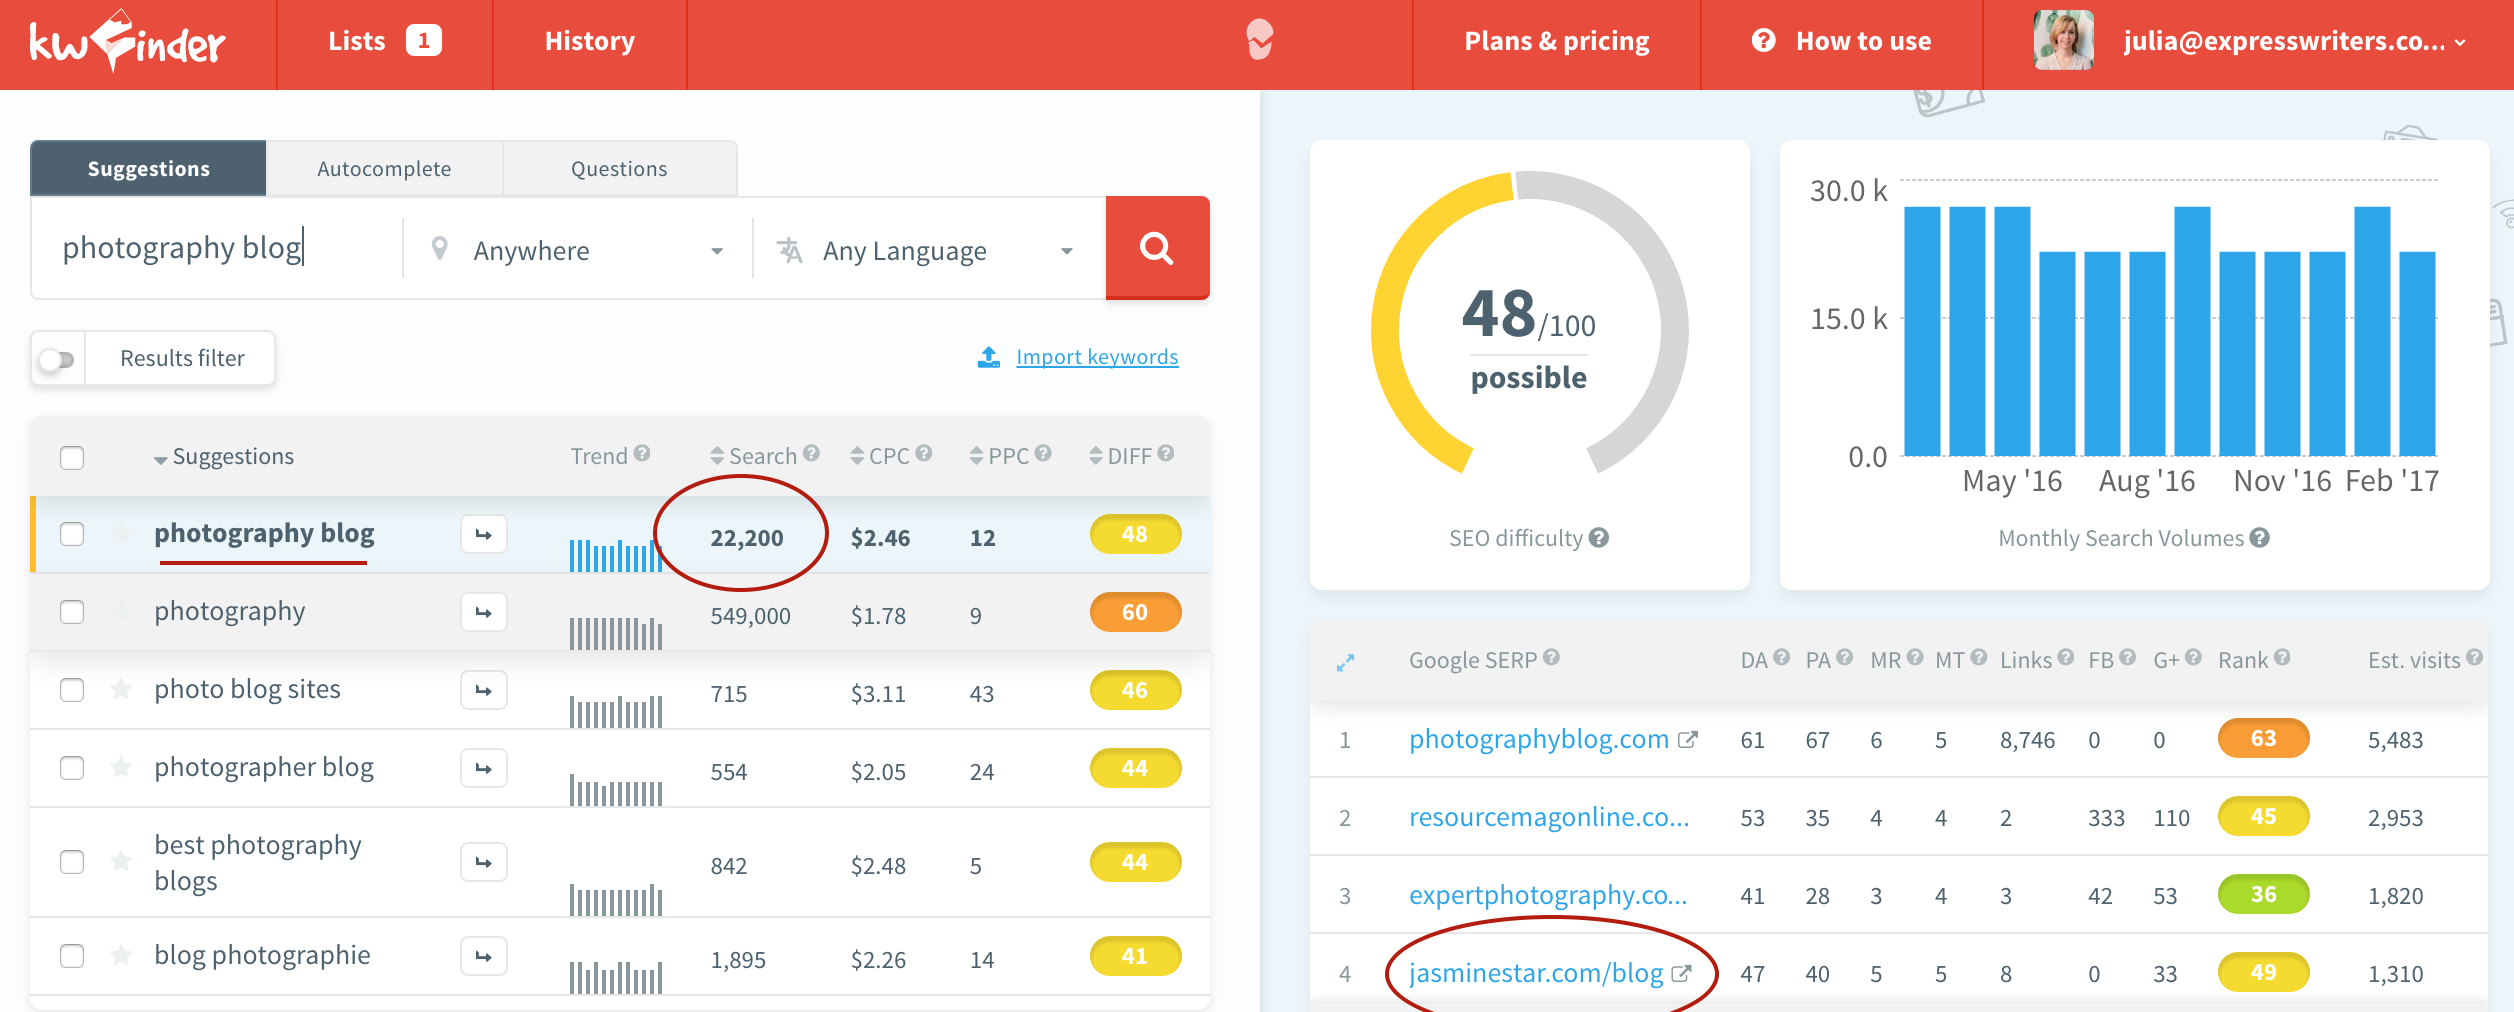Open photographyblog.com SERP link

point(1539,739)
